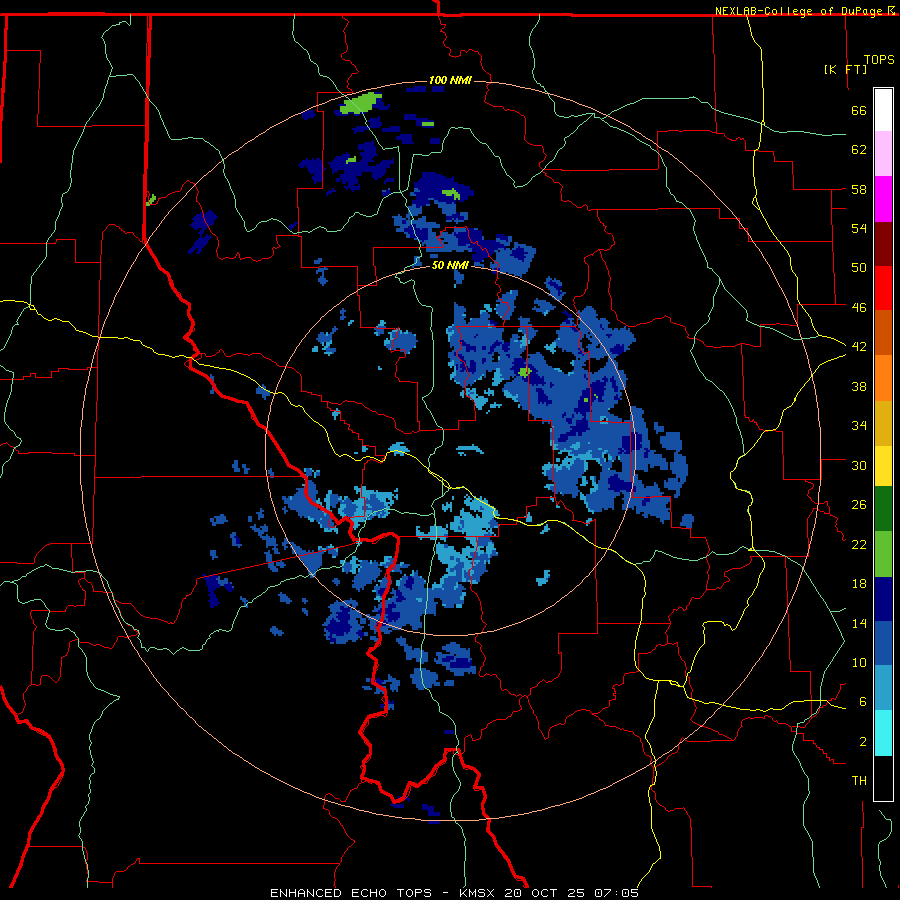Click legend value 14
900x900 pixels.
859,623
